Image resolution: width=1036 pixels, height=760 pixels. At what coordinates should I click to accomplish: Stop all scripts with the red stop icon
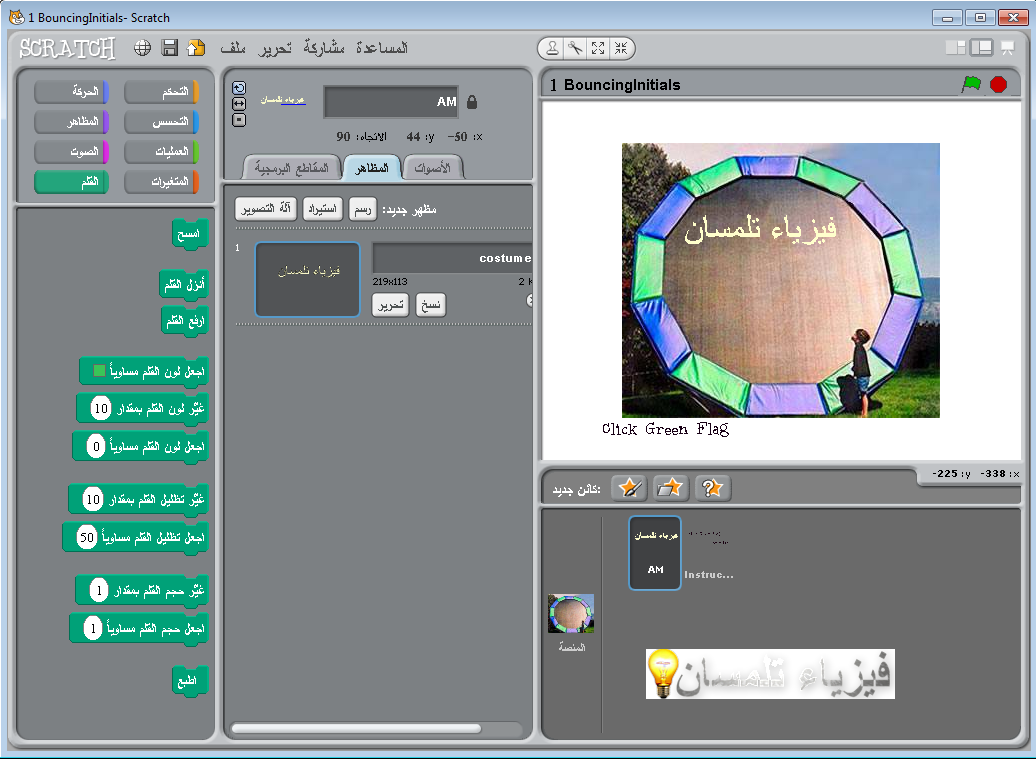pyautogui.click(x=996, y=86)
